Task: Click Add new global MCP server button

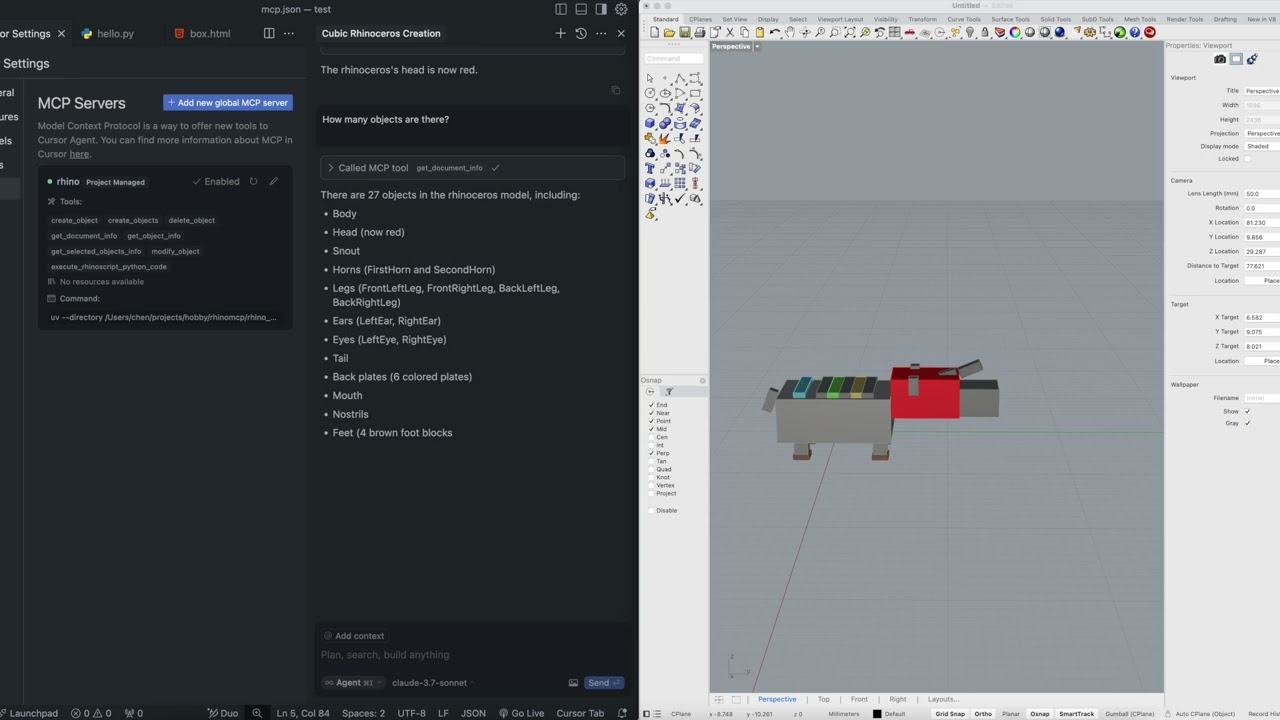Action: [228, 102]
